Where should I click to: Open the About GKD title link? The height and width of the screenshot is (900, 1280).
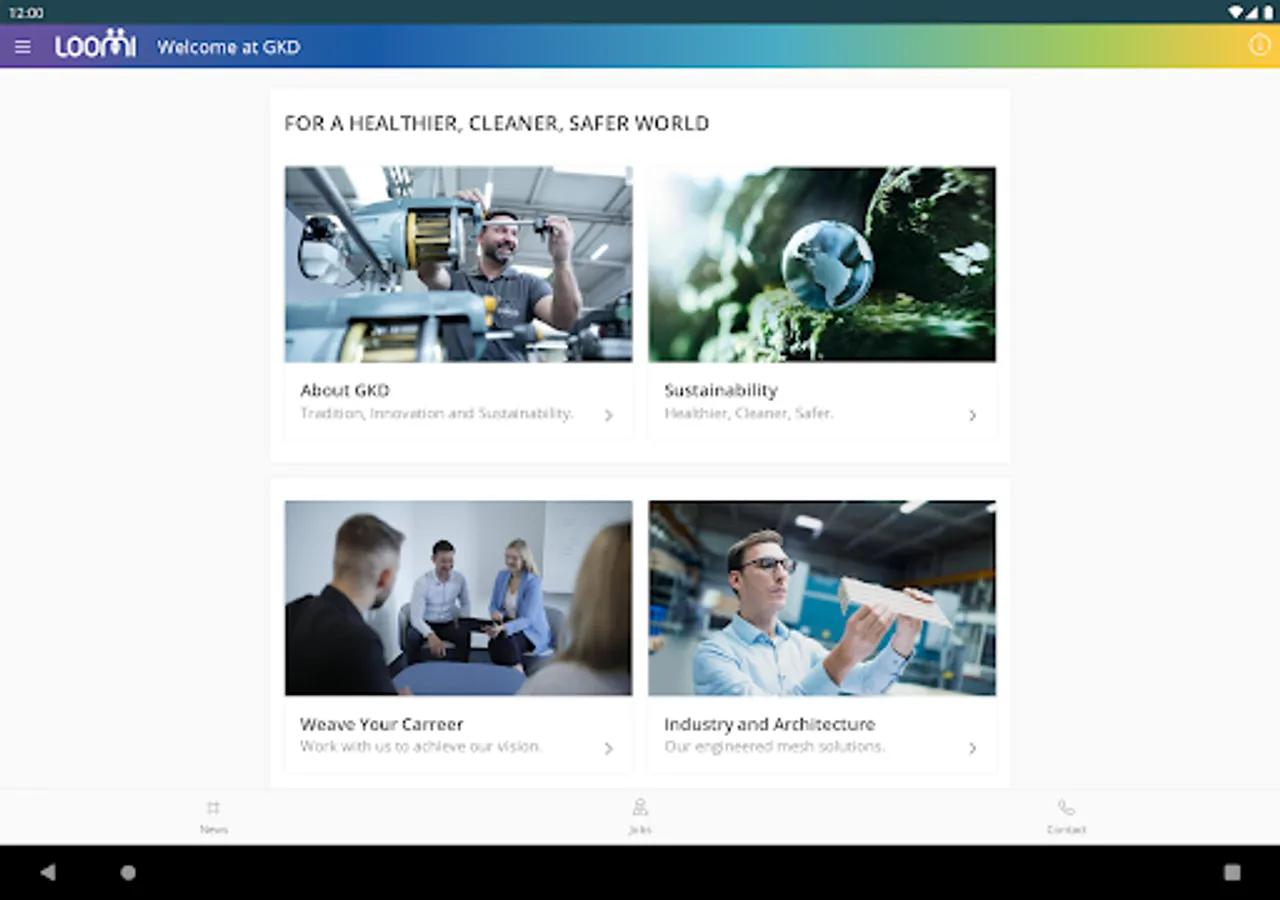345,390
